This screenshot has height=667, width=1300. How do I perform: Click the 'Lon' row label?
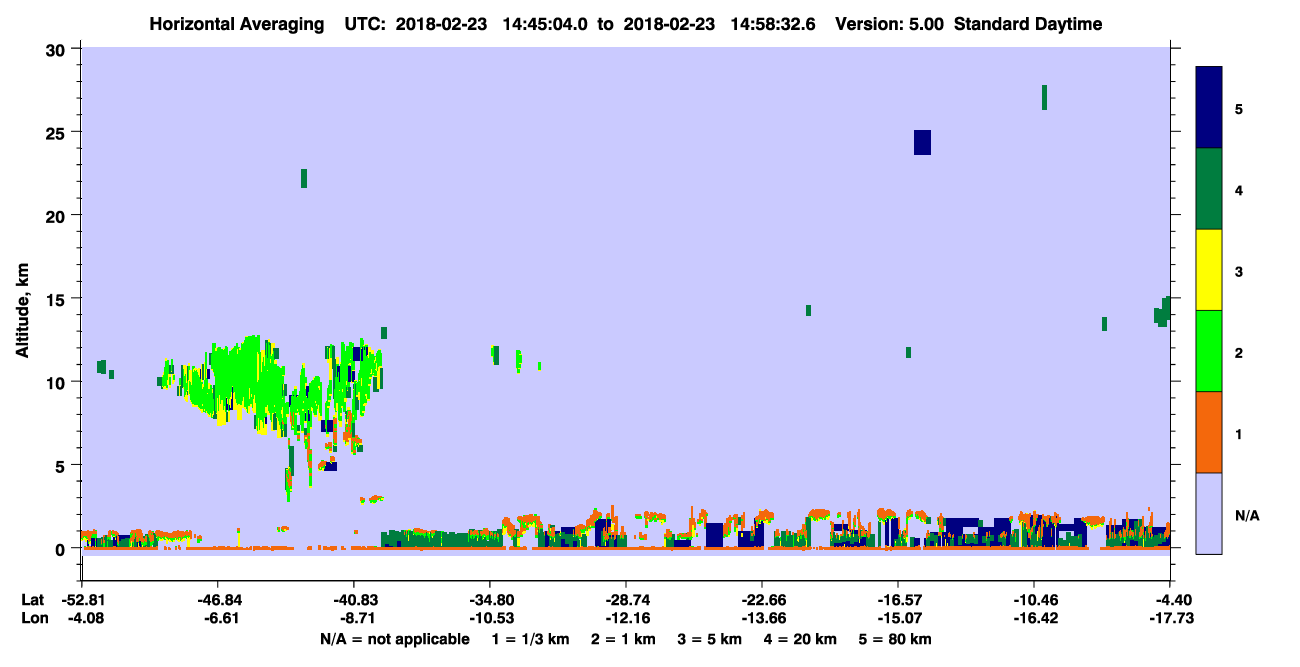click(34, 618)
